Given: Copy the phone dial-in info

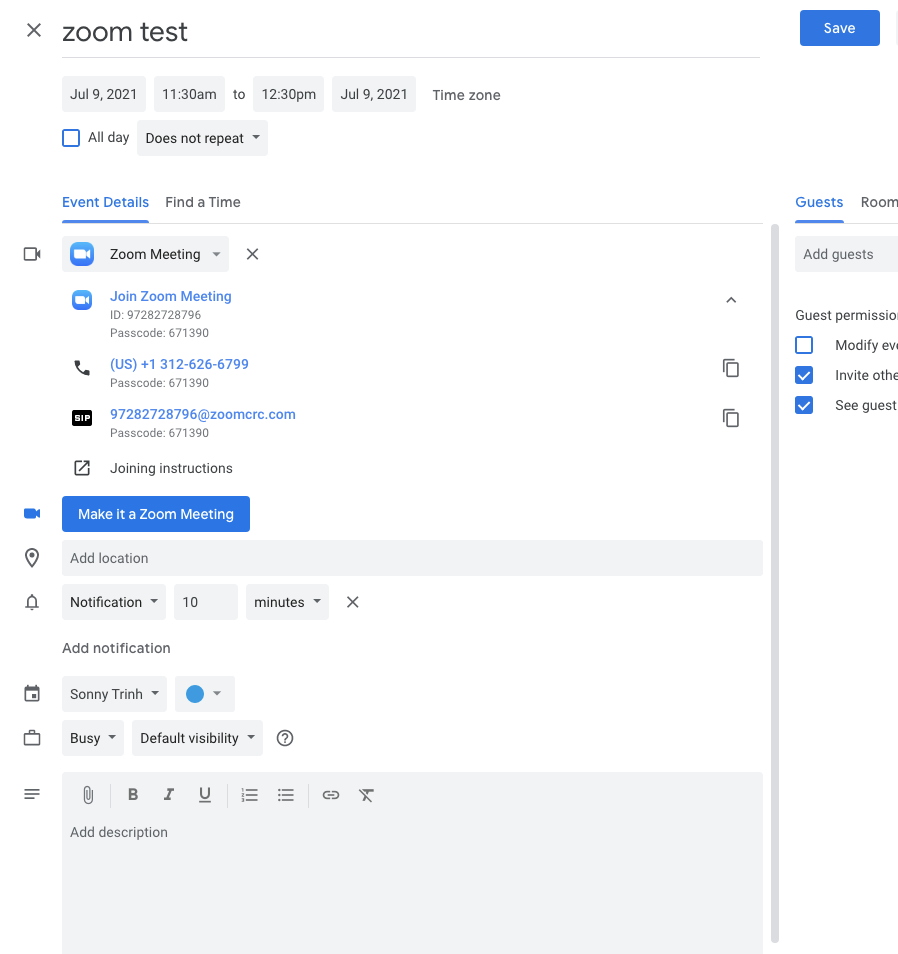Looking at the screenshot, I should (731, 368).
